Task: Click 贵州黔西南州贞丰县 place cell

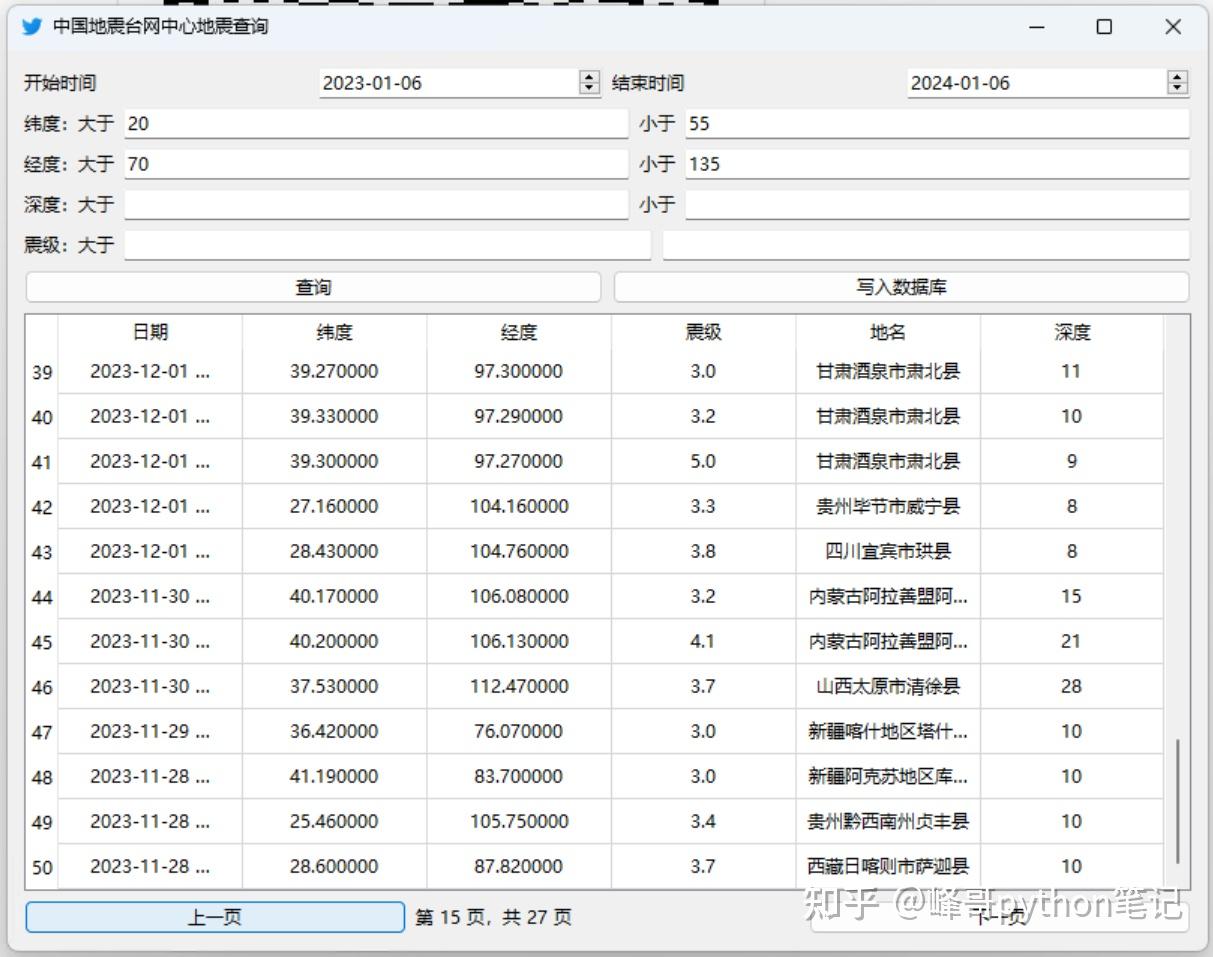Action: point(888,821)
